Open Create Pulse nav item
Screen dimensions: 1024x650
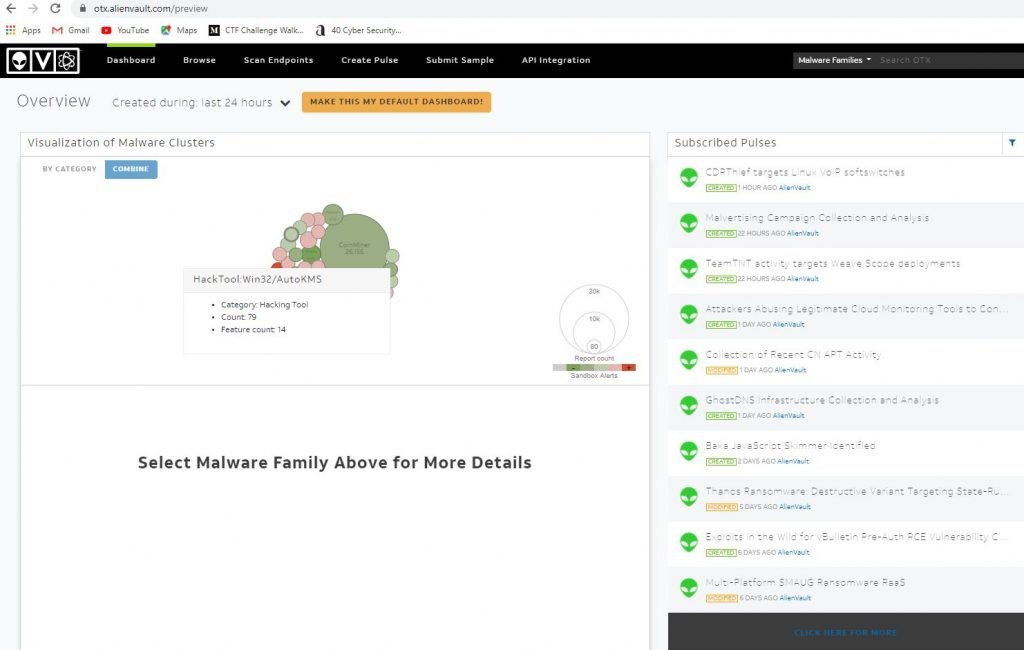point(370,60)
